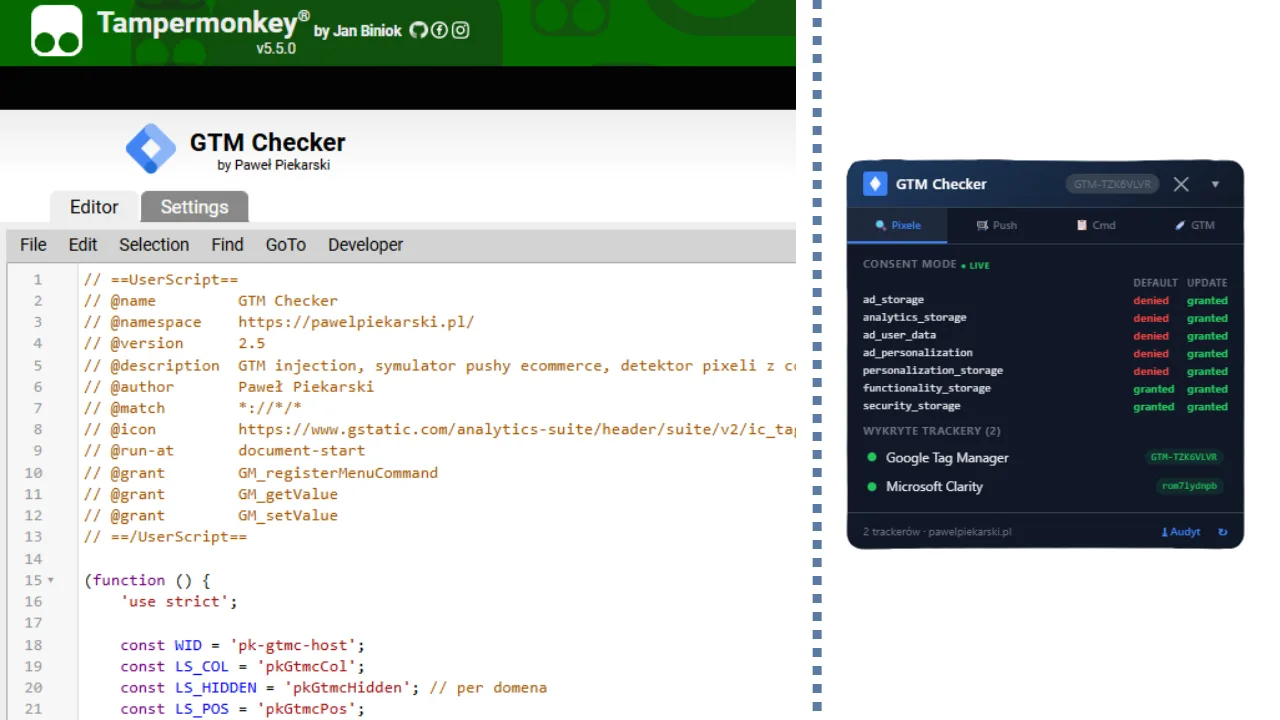Click the analytics_storage consent label

pos(914,318)
